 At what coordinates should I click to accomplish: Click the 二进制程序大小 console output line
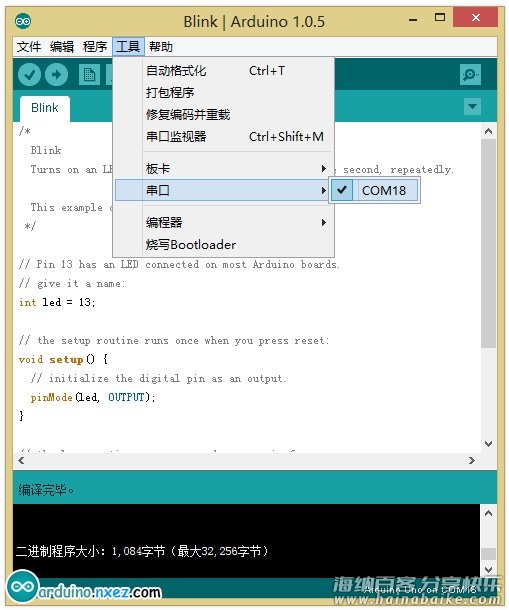point(142,551)
